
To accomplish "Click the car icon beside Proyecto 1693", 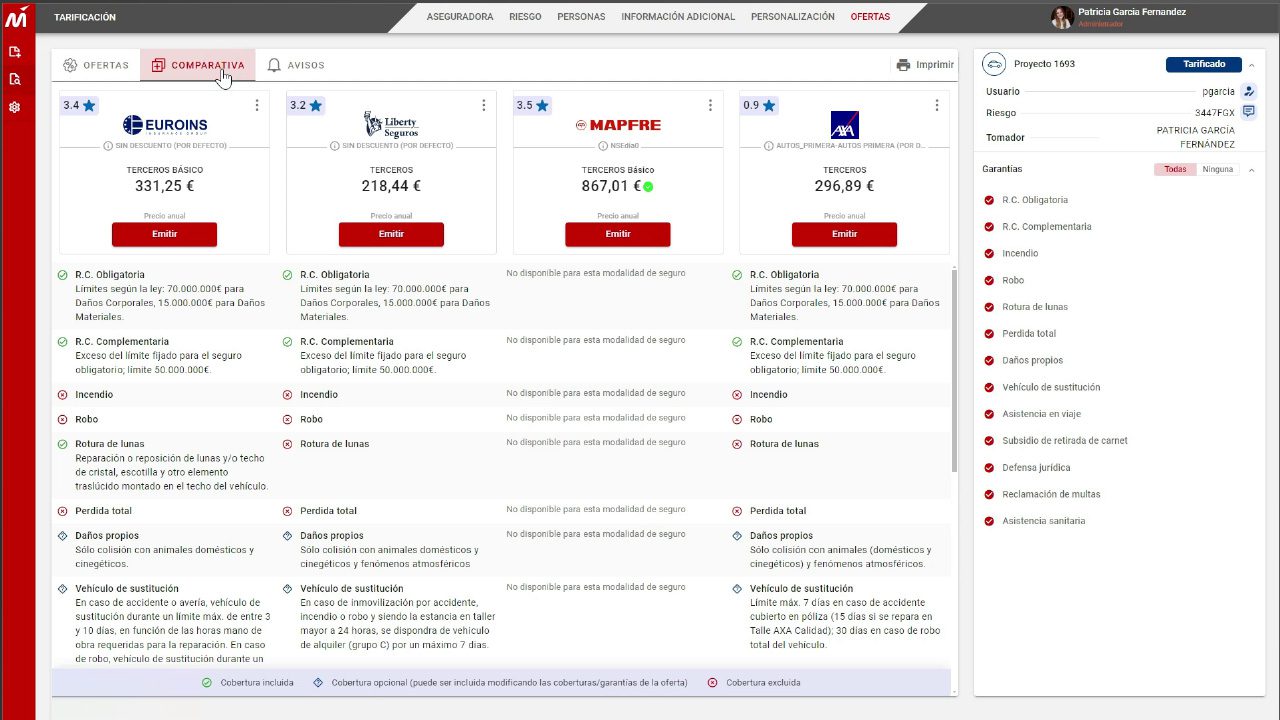I will click(993, 64).
